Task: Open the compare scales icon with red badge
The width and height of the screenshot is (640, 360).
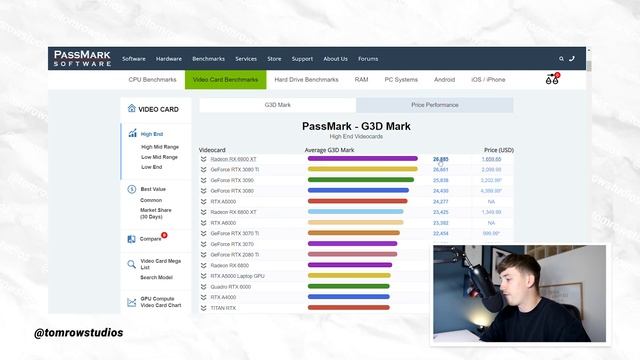Action: tap(552, 78)
